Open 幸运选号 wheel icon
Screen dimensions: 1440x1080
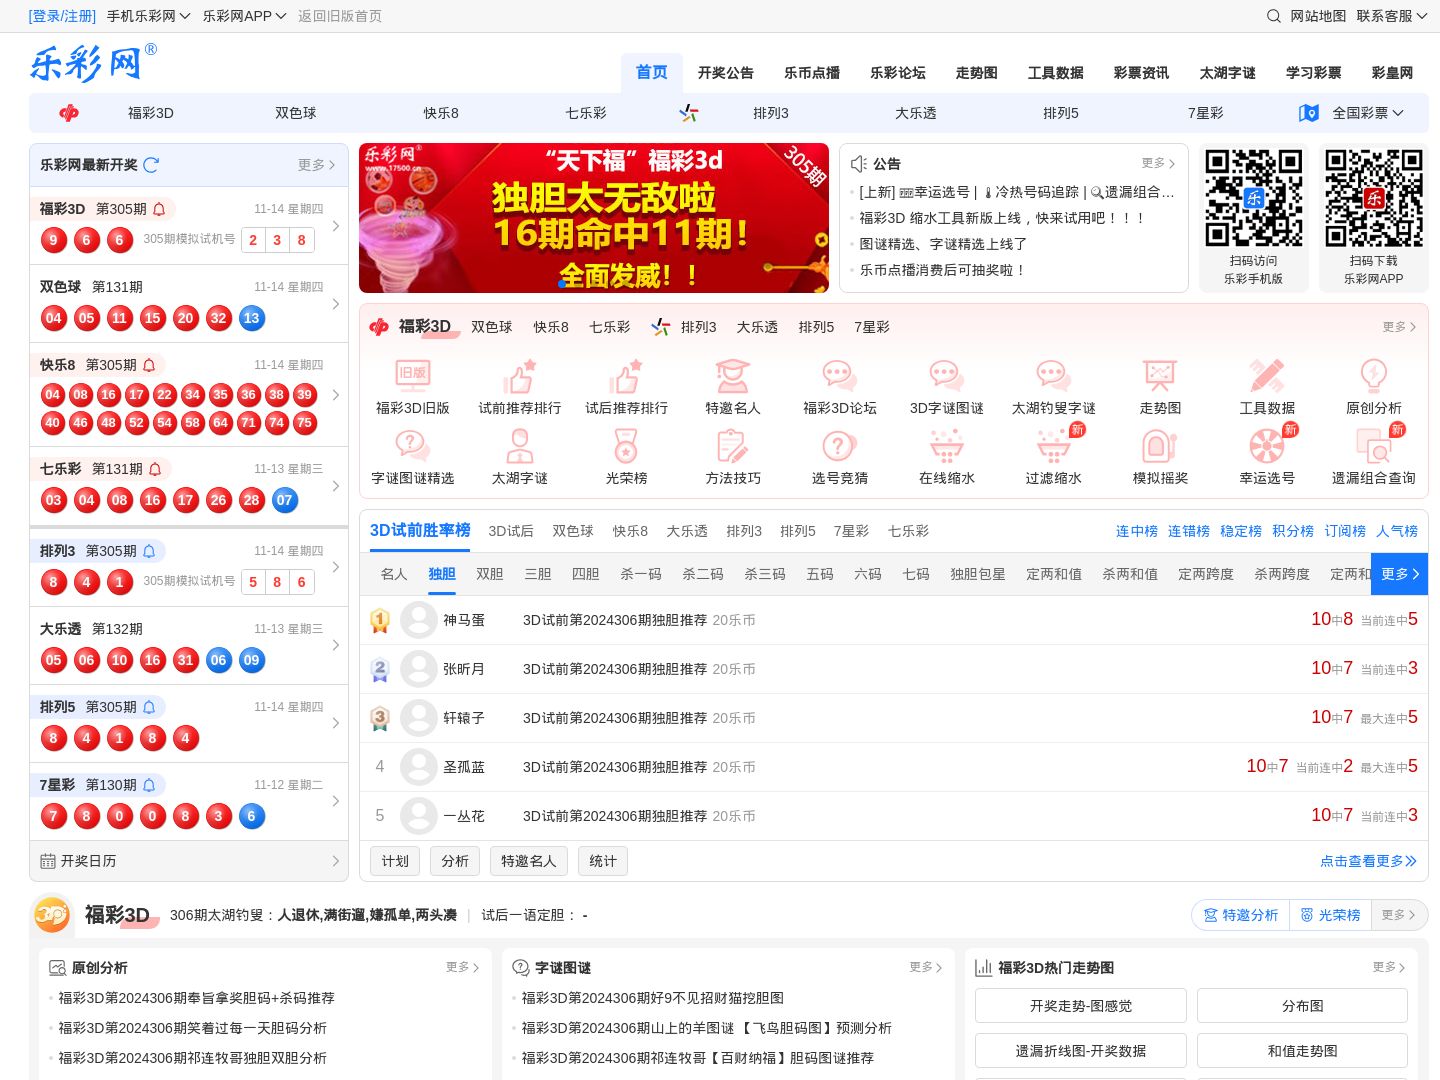pos(1267,446)
